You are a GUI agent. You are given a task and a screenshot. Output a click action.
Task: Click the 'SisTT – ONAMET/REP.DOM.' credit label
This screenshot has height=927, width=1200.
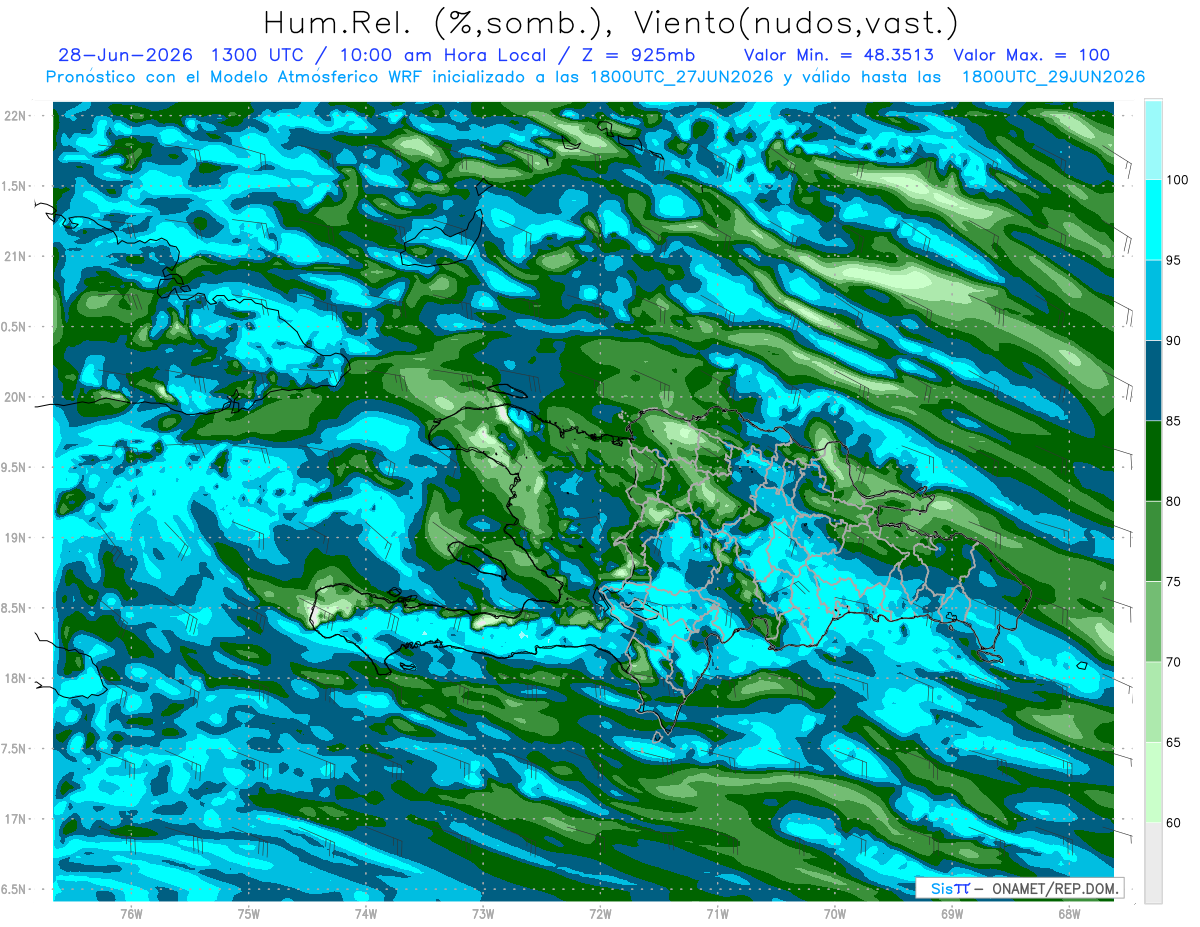coord(1022,888)
